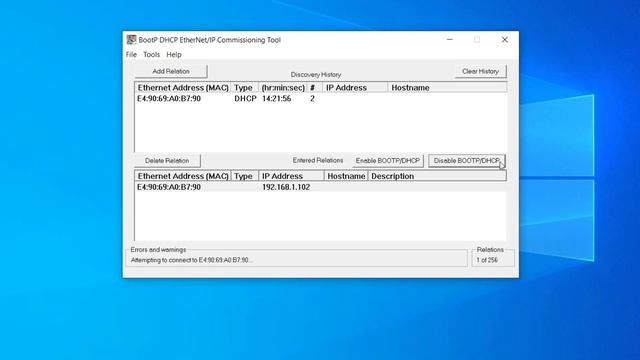This screenshot has height=360, width=640.
Task: Click Disable BOOTP/DHCP button
Action: 467,160
